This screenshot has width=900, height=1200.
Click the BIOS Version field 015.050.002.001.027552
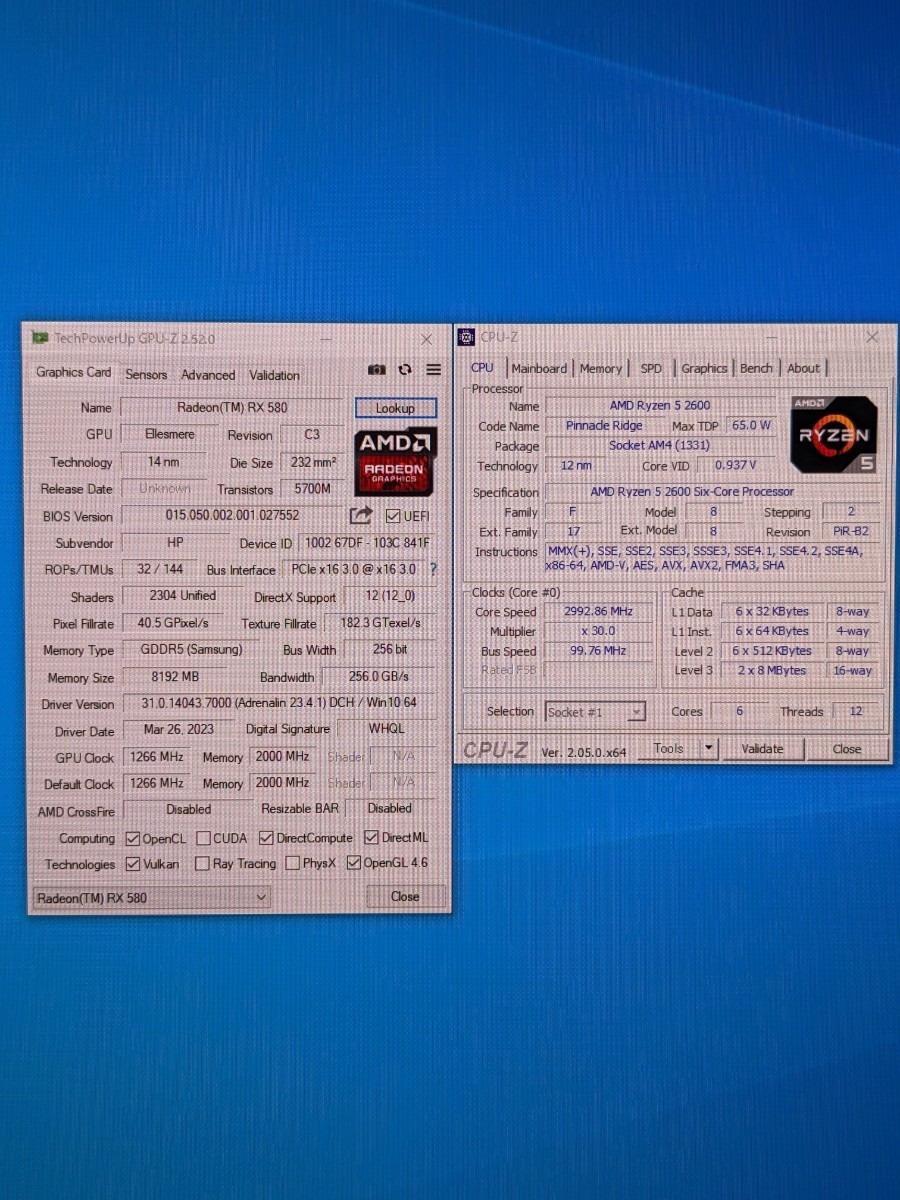[x=232, y=516]
